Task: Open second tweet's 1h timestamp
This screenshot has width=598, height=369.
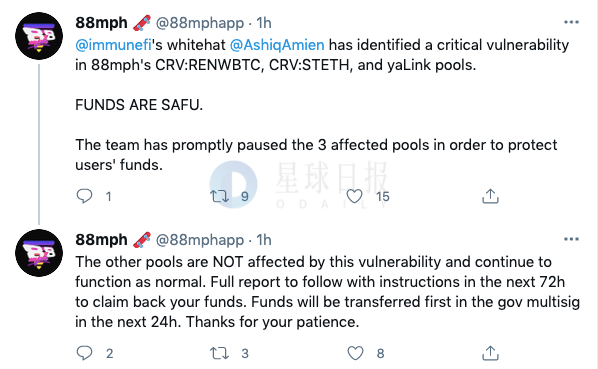Action: (264, 240)
